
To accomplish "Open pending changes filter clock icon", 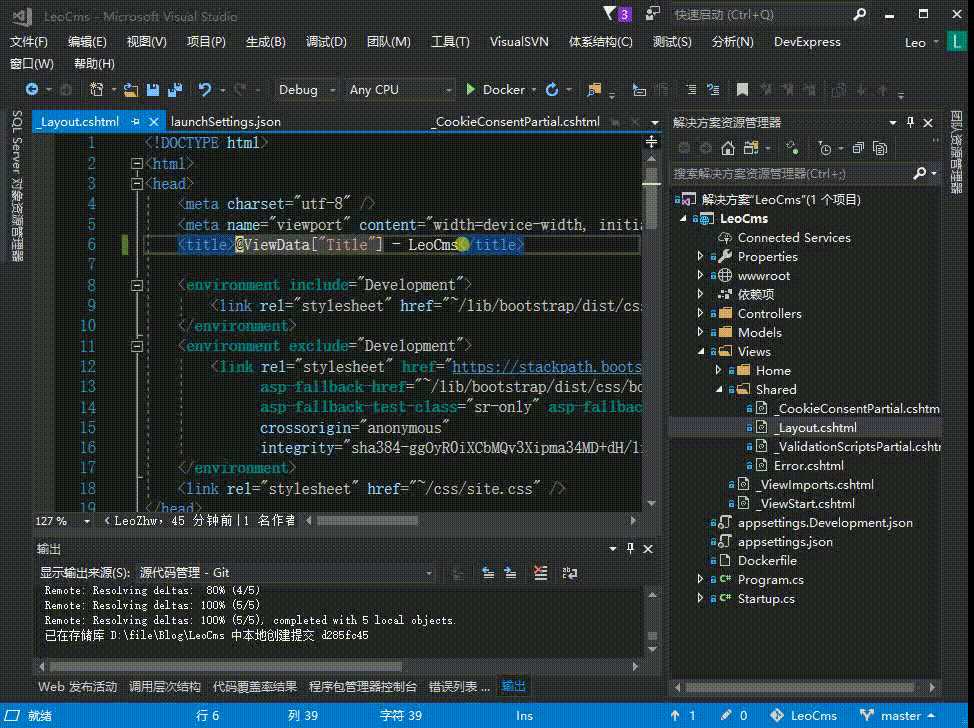I will tap(825, 148).
